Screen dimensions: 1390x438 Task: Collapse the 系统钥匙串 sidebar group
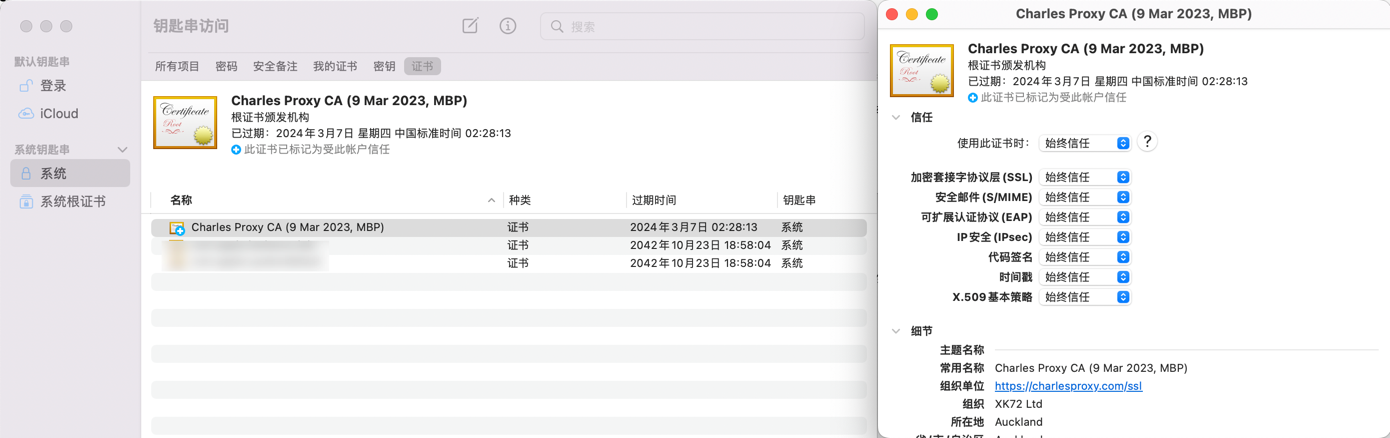[122, 150]
